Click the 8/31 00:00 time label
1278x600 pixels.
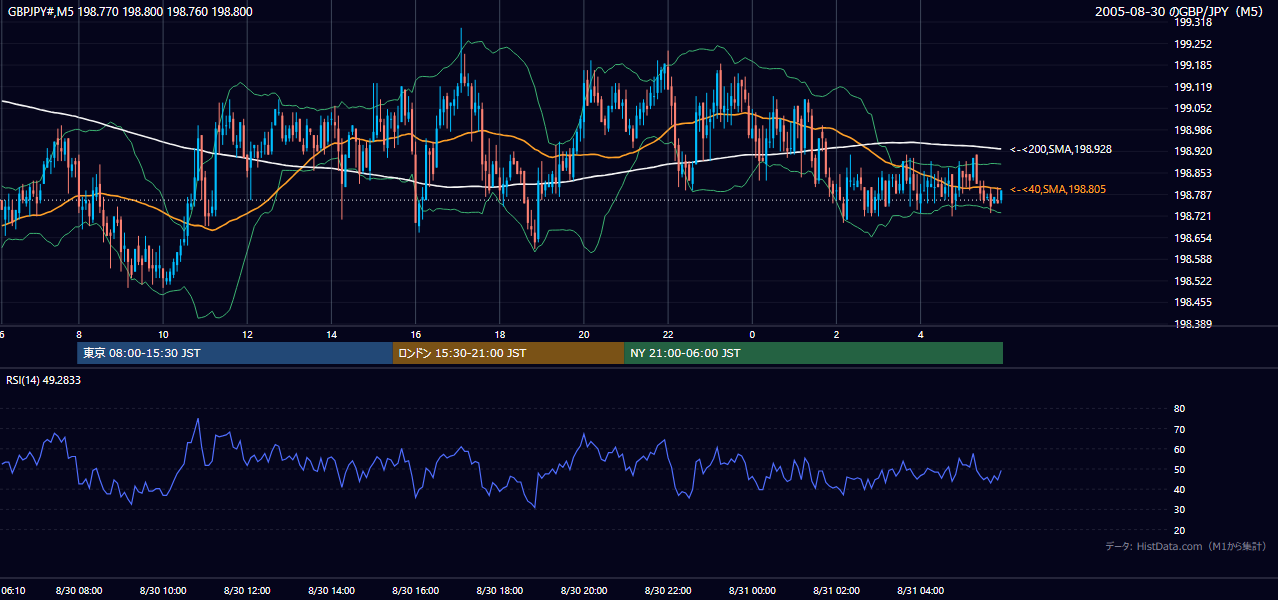[752, 591]
